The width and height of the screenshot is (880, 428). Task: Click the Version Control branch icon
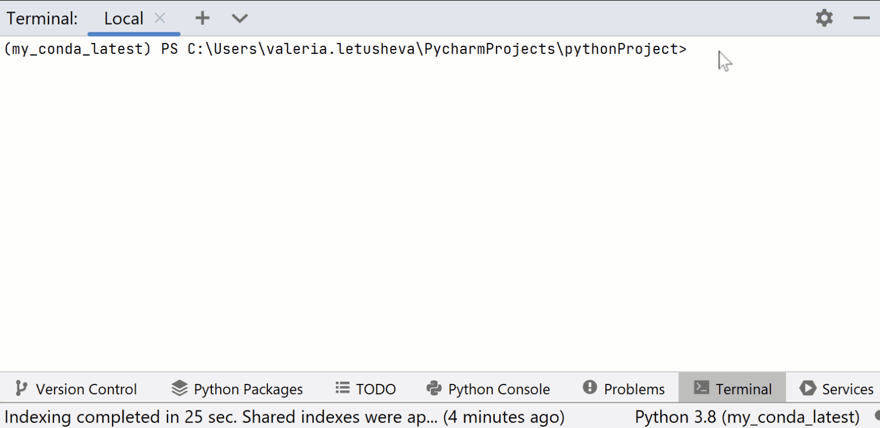pos(21,388)
